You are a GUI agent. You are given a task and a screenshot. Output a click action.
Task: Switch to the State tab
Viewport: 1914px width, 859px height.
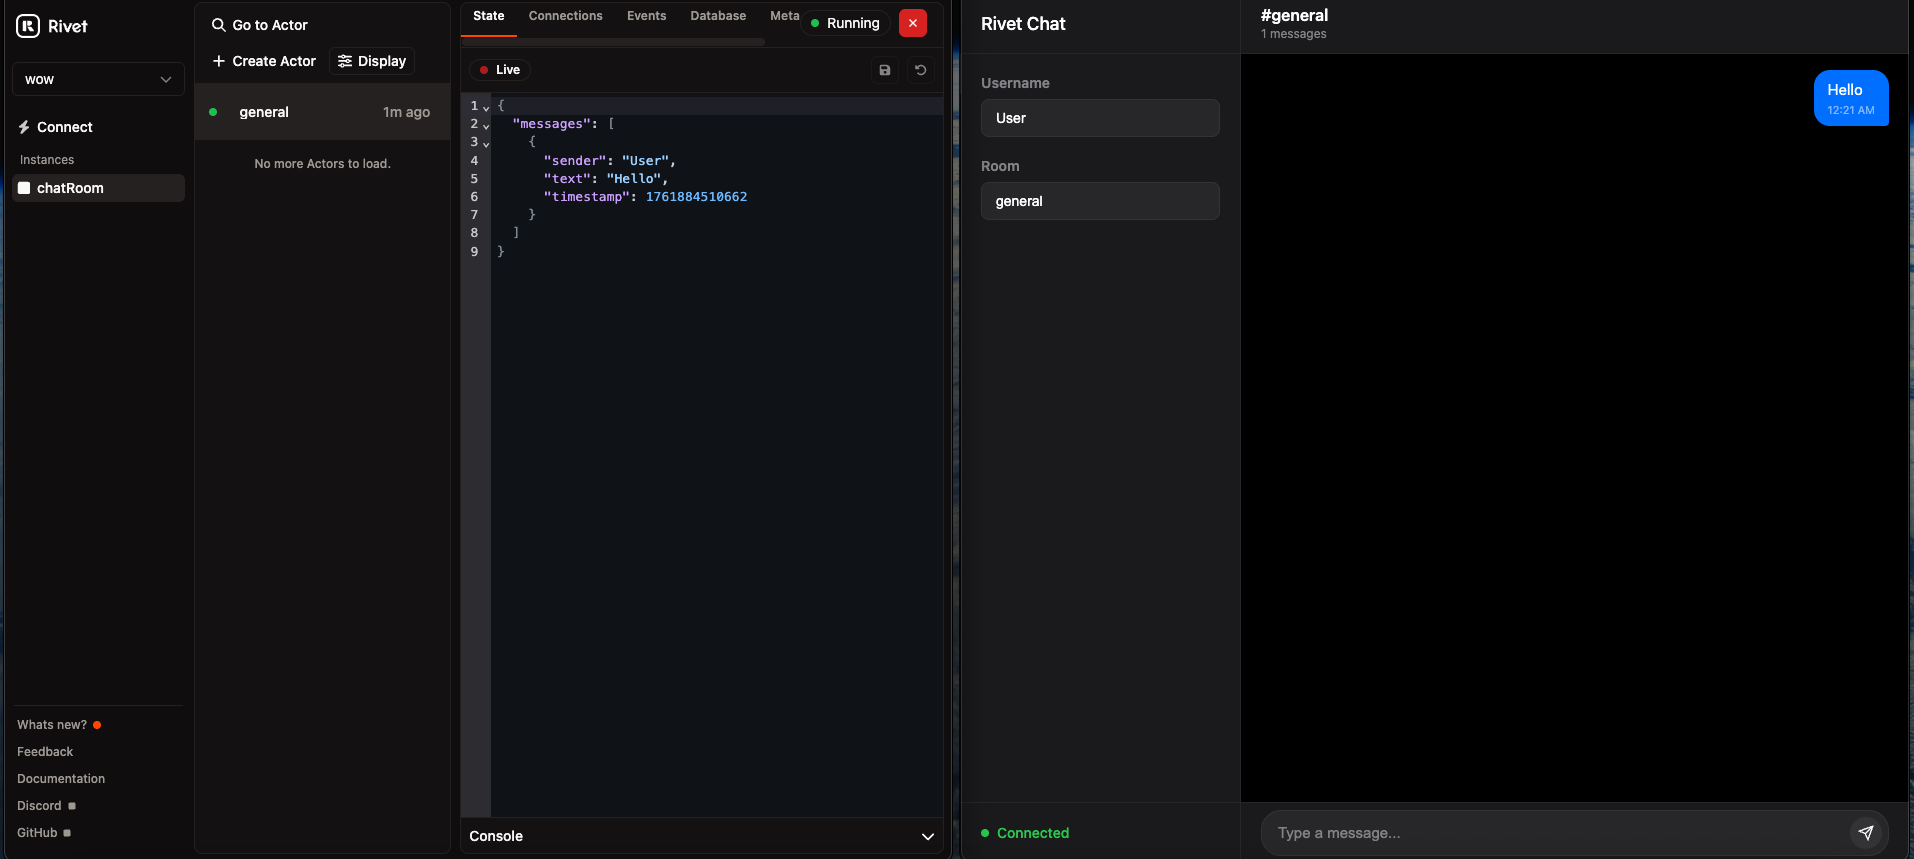point(489,16)
